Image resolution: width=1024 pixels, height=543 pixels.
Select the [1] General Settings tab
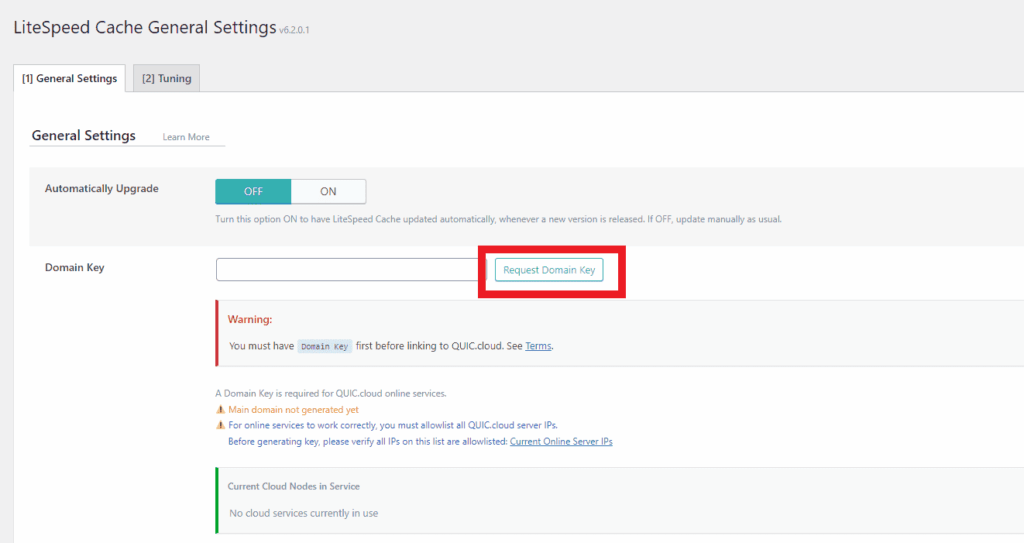click(x=69, y=78)
